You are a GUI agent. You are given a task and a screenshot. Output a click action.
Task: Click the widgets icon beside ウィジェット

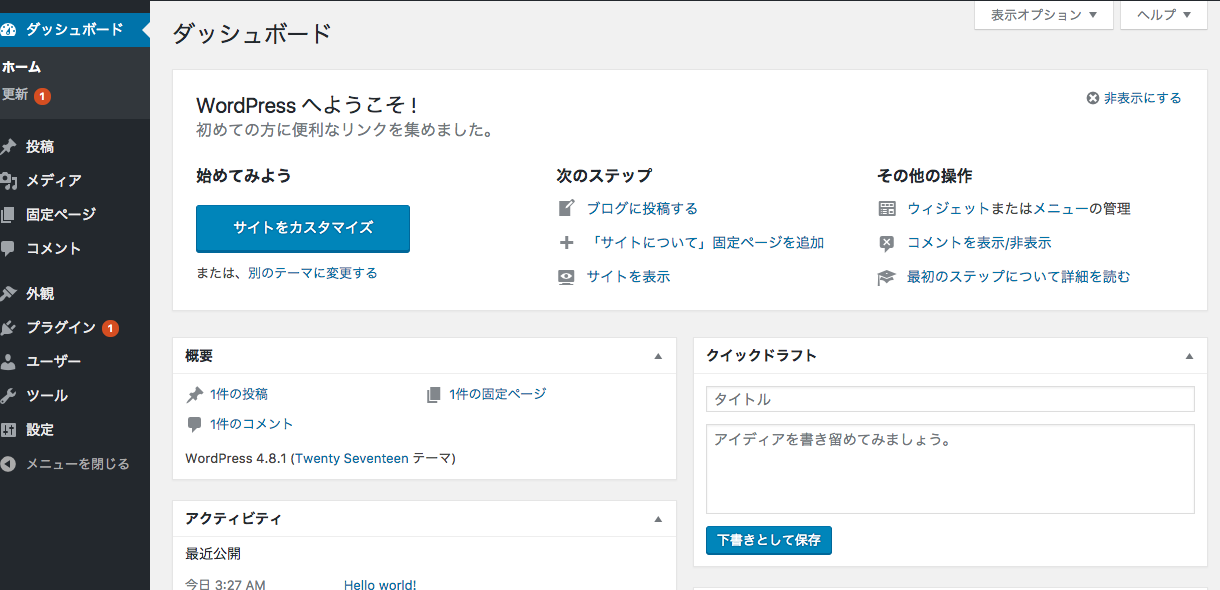pyautogui.click(x=887, y=208)
